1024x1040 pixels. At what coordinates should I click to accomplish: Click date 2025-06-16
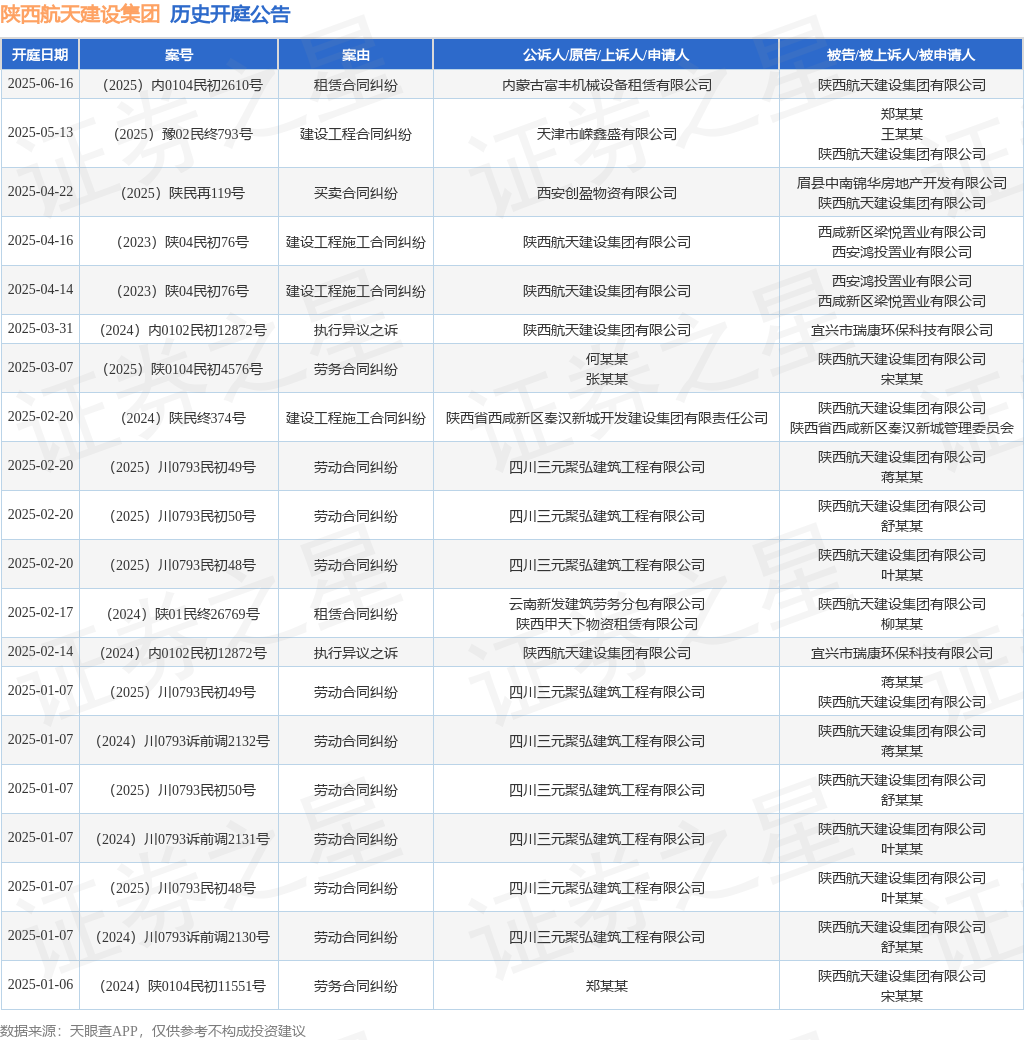tap(40, 84)
